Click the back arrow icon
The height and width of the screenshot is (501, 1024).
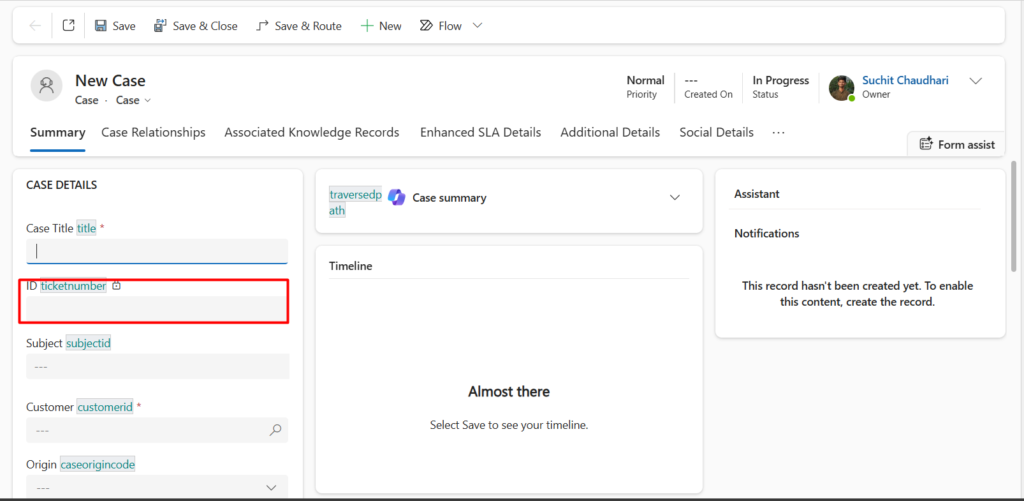coord(35,26)
